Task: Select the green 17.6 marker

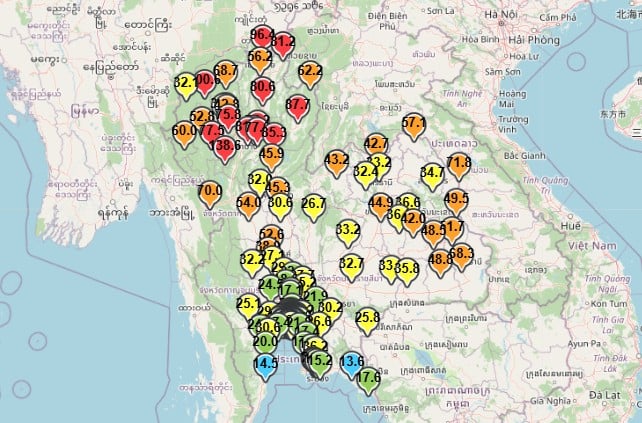Action: (x=369, y=379)
